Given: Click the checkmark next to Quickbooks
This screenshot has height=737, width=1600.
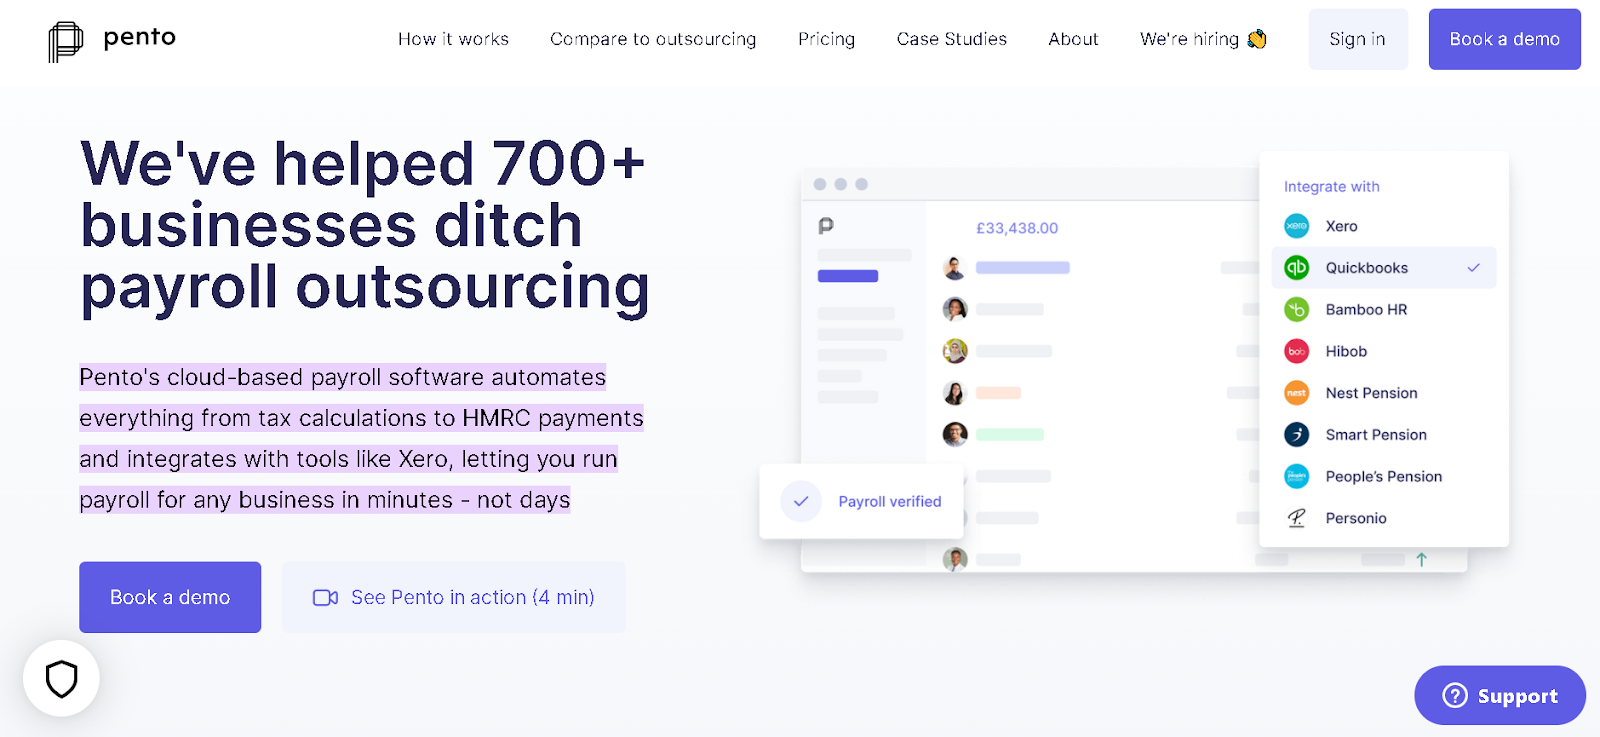Looking at the screenshot, I should (x=1473, y=268).
